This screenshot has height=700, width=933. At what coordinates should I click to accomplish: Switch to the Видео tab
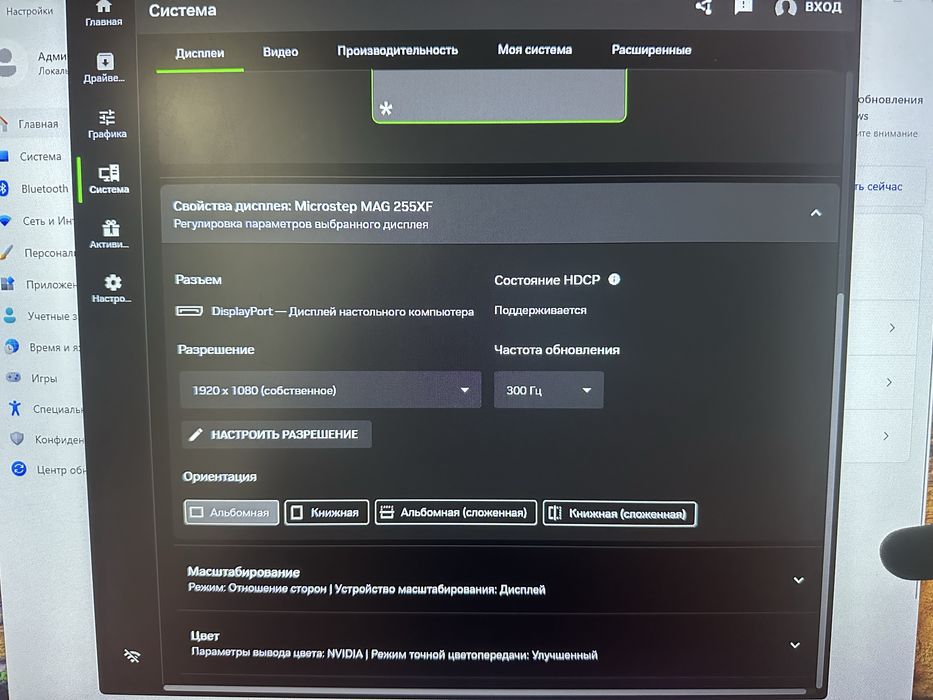(x=280, y=52)
